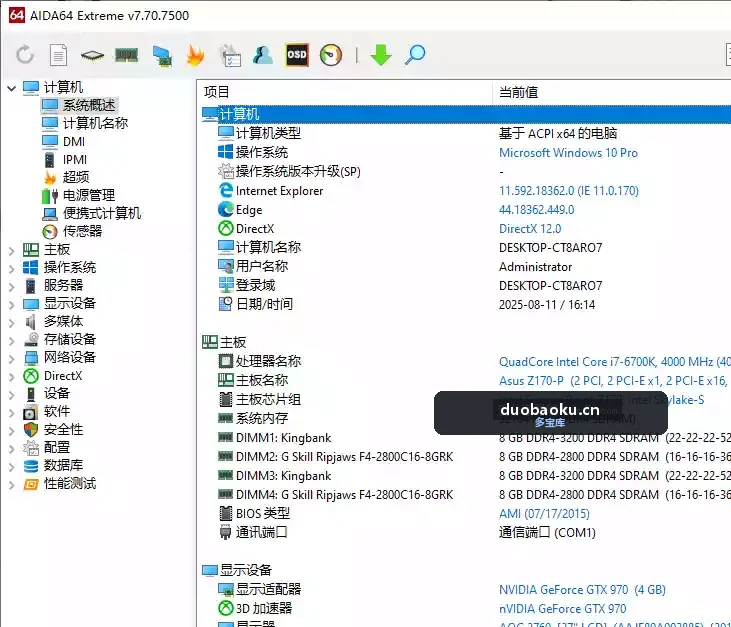
Task: Select 数据库 in the tree
Action: point(63,465)
